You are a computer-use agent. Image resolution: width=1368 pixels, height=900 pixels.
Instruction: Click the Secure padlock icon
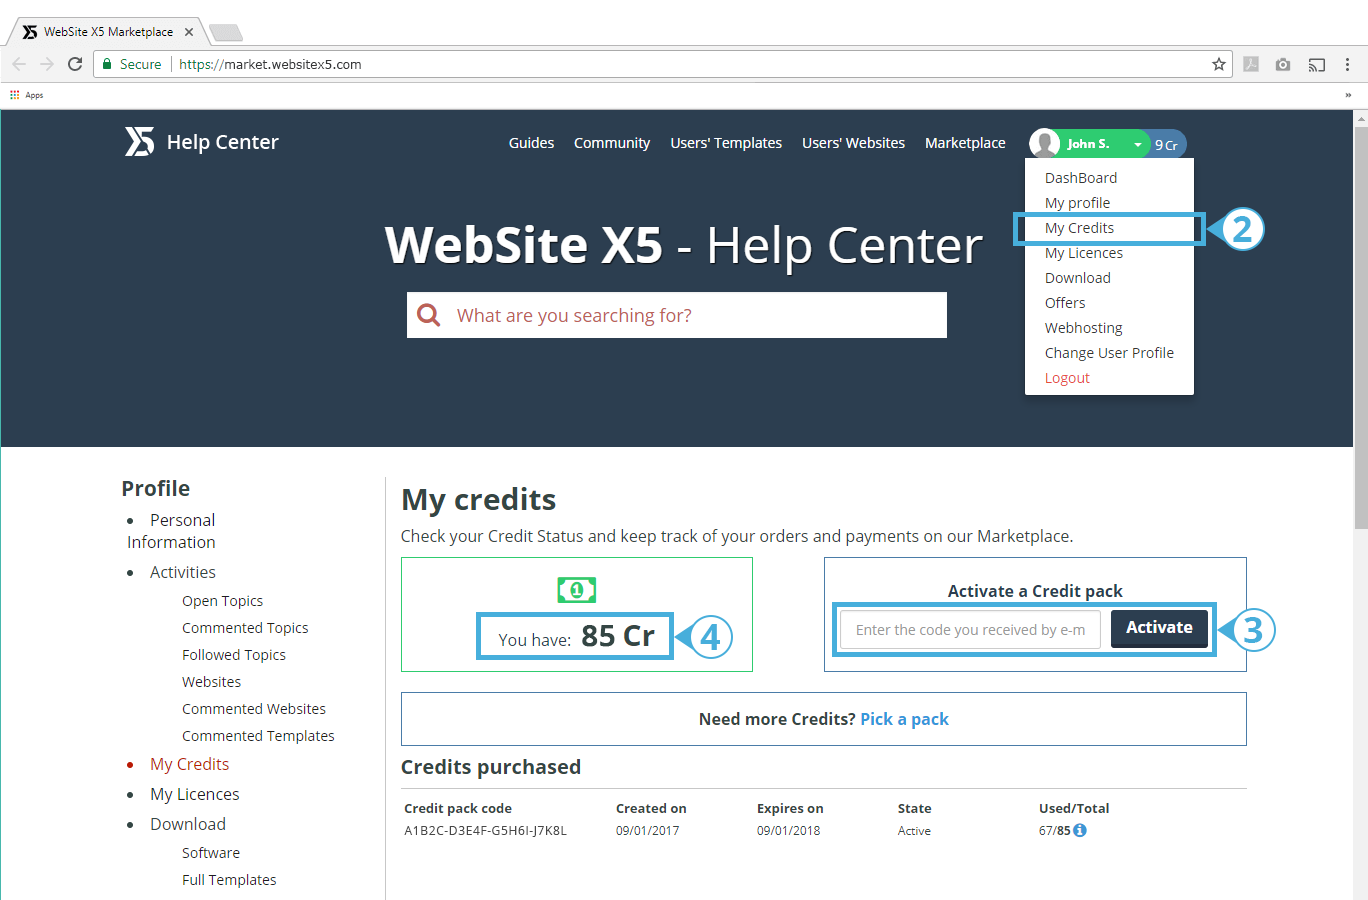point(107,64)
